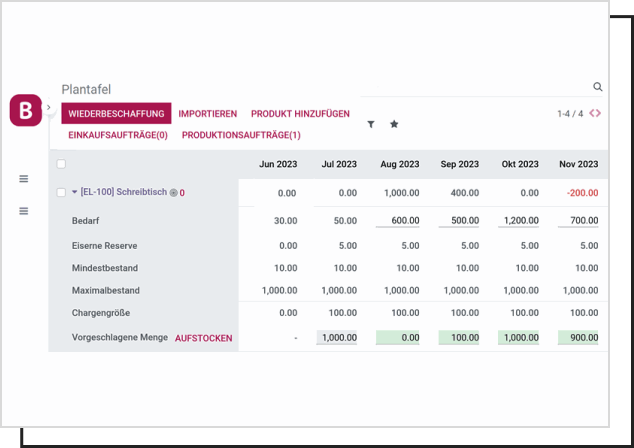
Task: Click the forecast icon beside Schreibtisch
Action: [x=173, y=193]
